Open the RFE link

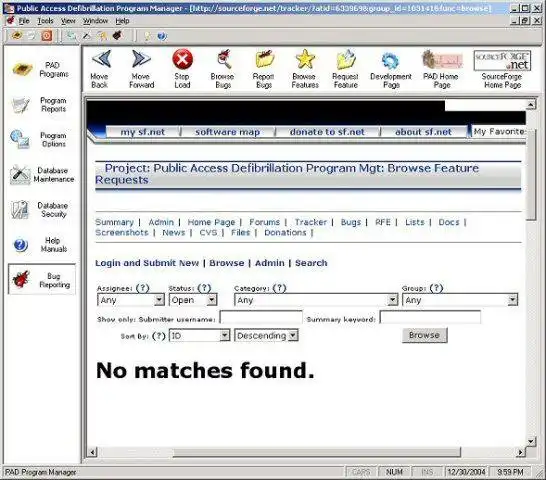[x=383, y=222]
